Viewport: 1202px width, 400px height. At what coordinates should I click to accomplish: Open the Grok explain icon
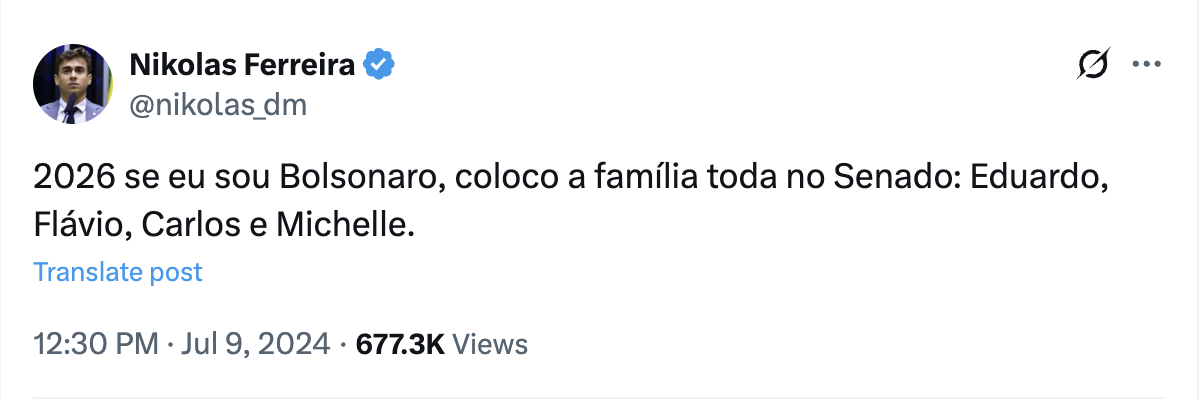[1093, 66]
